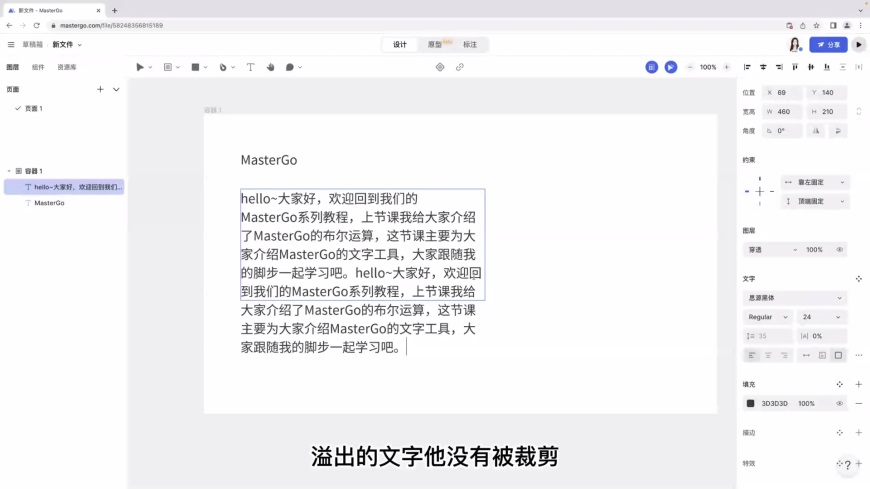This screenshot has width=870, height=489.
Task: Open the font size 24 dropdown
Action: 822,317
